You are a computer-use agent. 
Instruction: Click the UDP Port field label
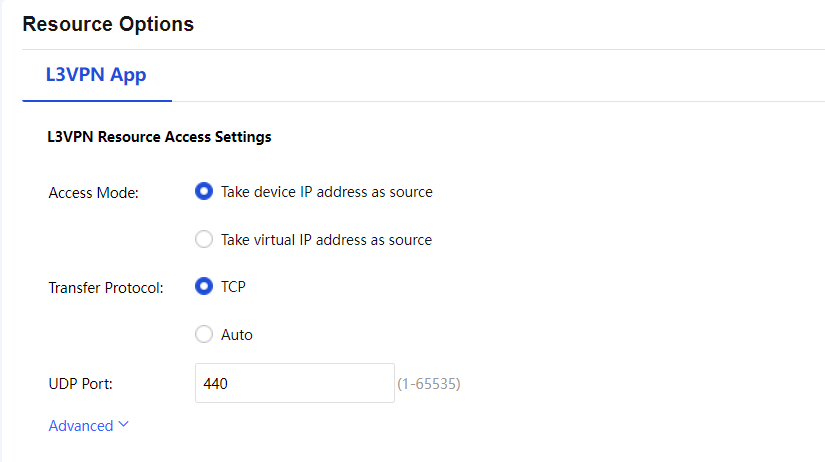click(80, 383)
